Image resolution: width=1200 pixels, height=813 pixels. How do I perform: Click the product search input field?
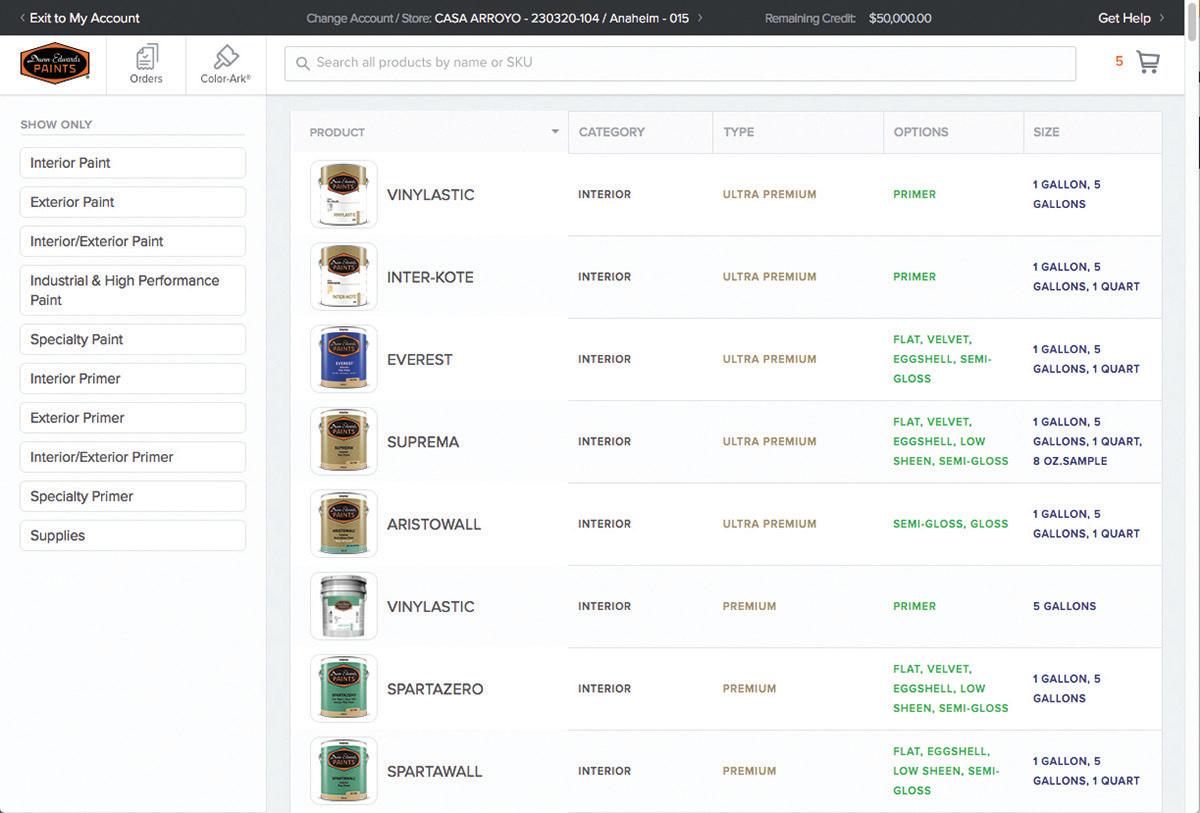coord(680,63)
